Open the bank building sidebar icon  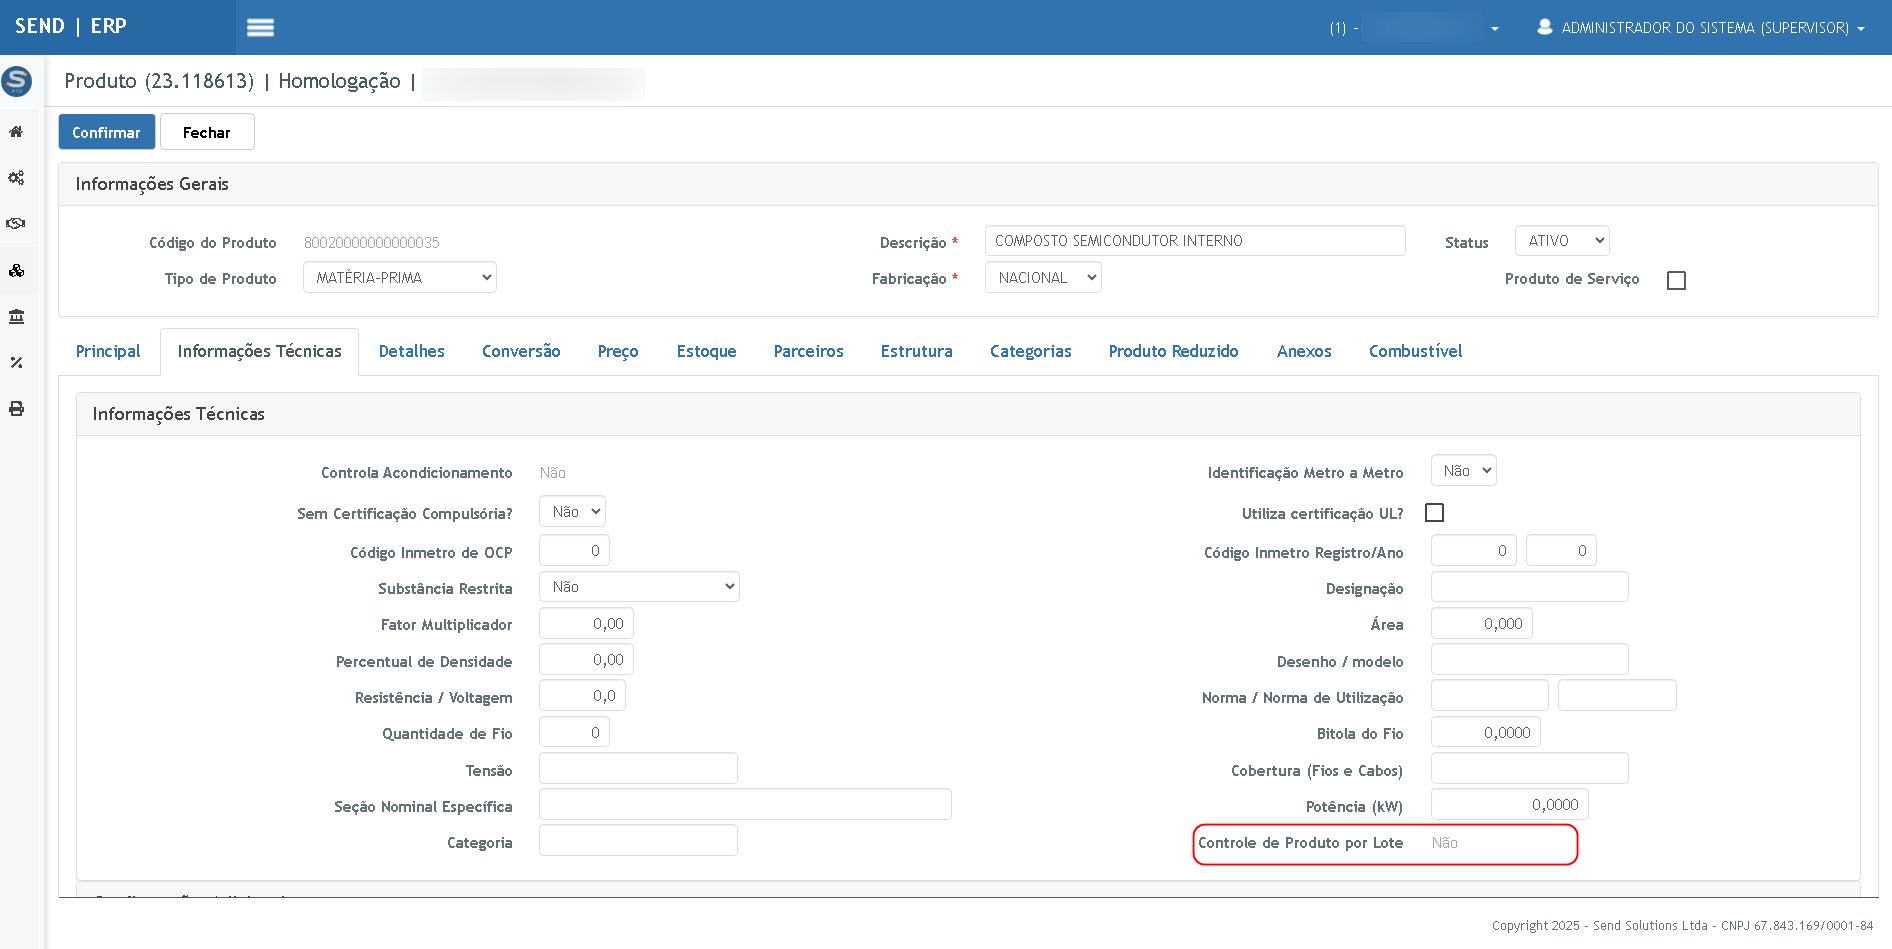point(16,317)
